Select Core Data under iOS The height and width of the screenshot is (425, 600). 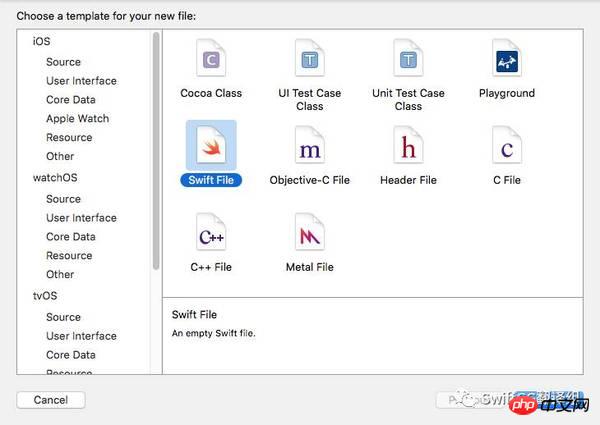(x=71, y=99)
